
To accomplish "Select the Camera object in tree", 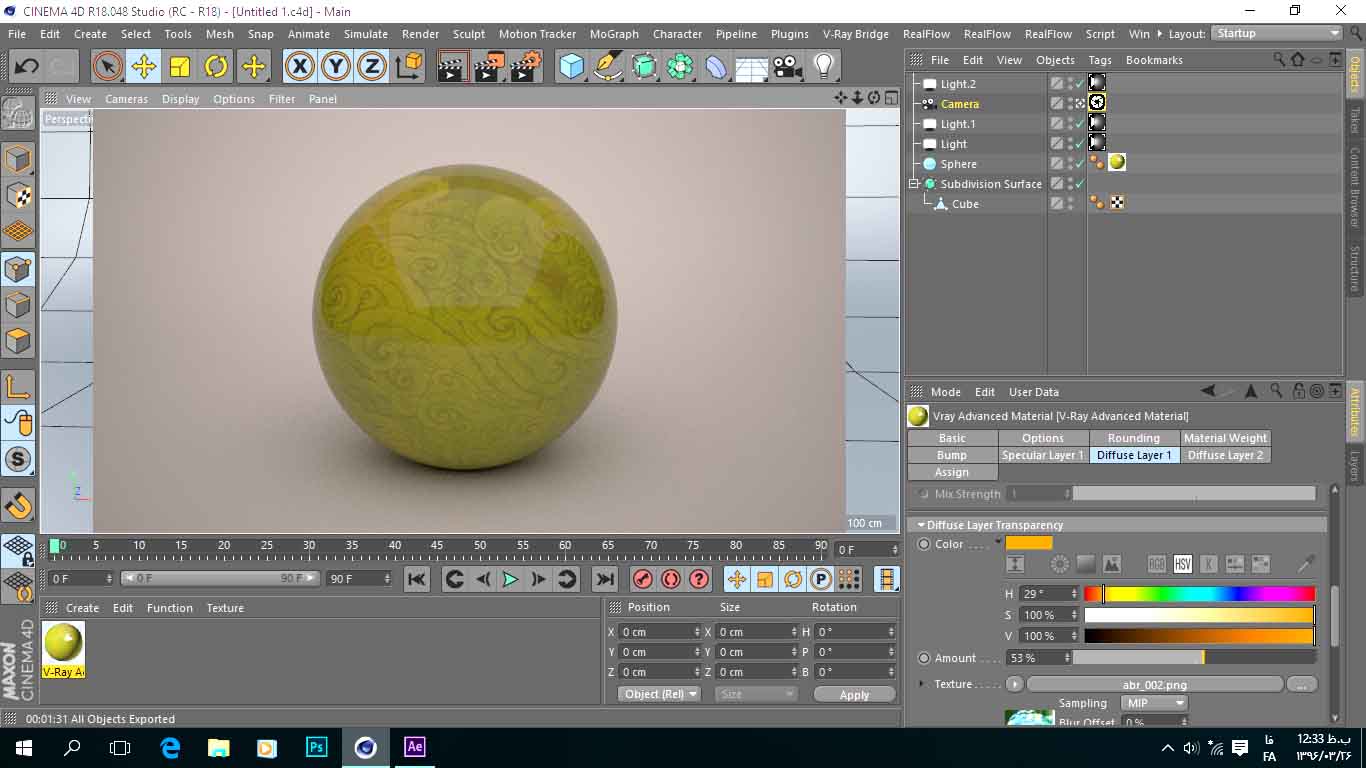I will pos(959,104).
